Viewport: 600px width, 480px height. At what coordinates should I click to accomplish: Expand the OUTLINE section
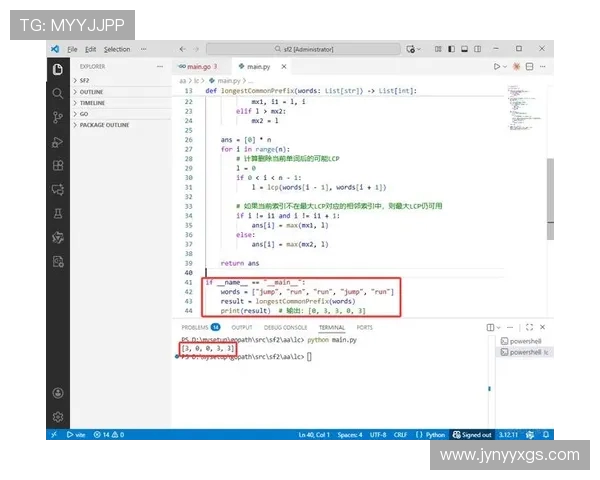coord(91,91)
